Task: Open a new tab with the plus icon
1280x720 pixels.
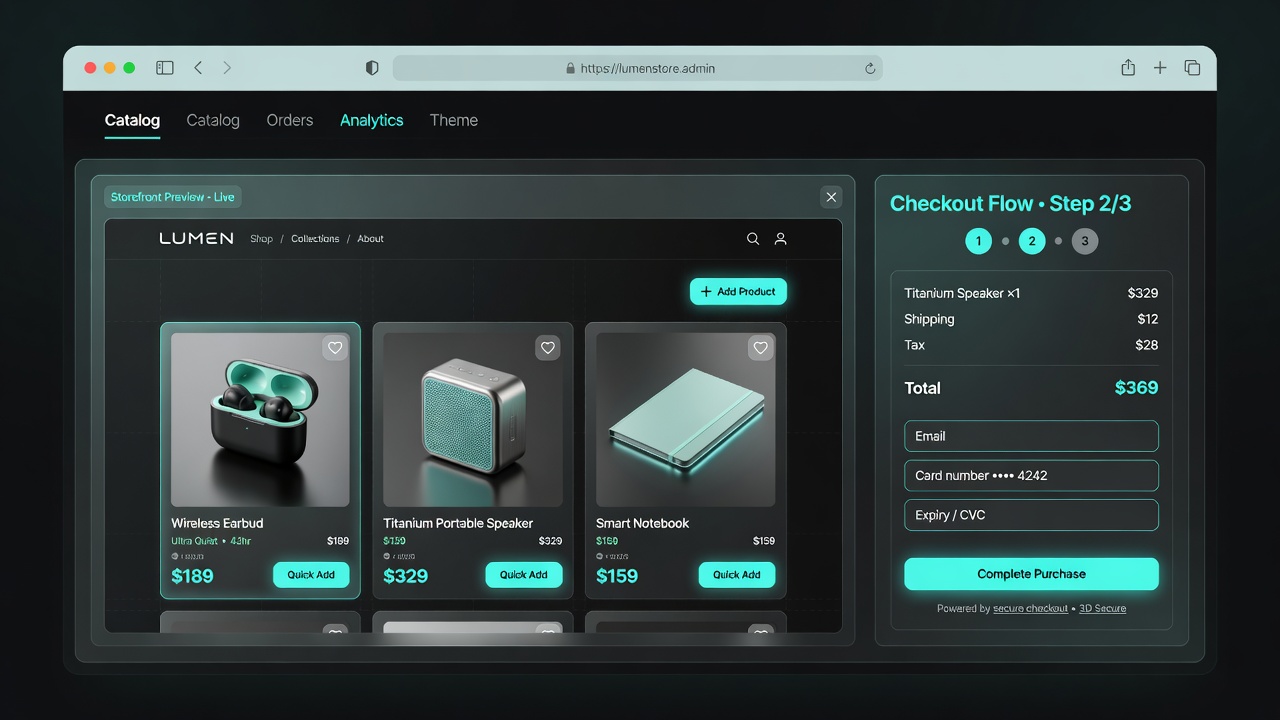Action: click(x=1160, y=68)
